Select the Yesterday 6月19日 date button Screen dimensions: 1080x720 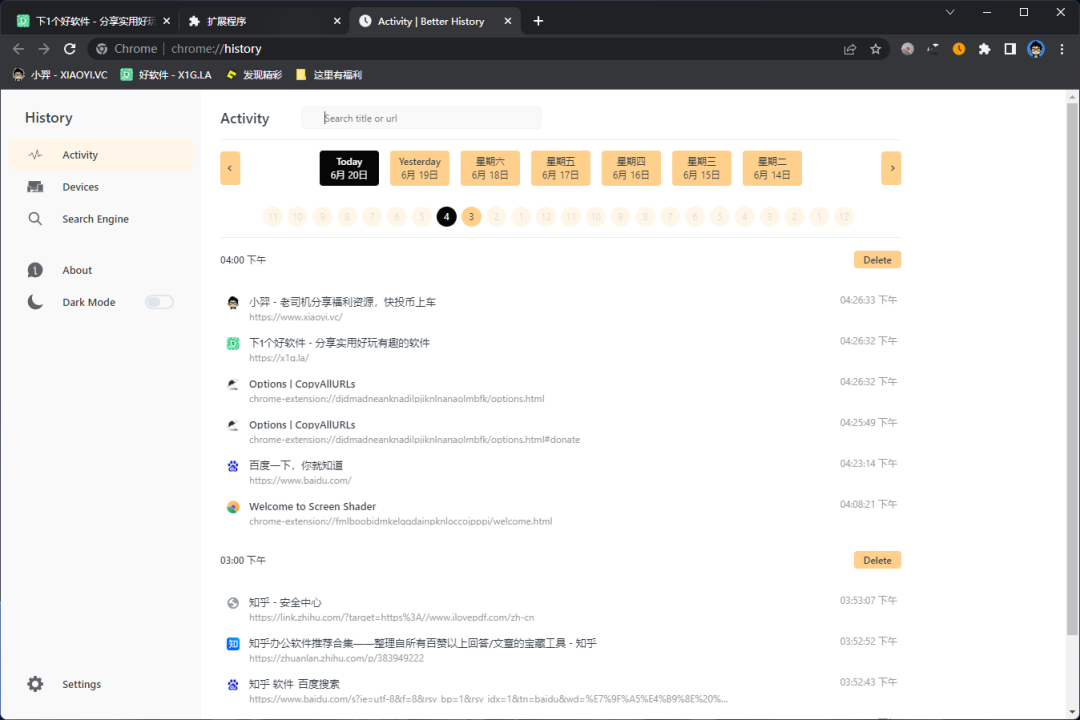(x=420, y=168)
